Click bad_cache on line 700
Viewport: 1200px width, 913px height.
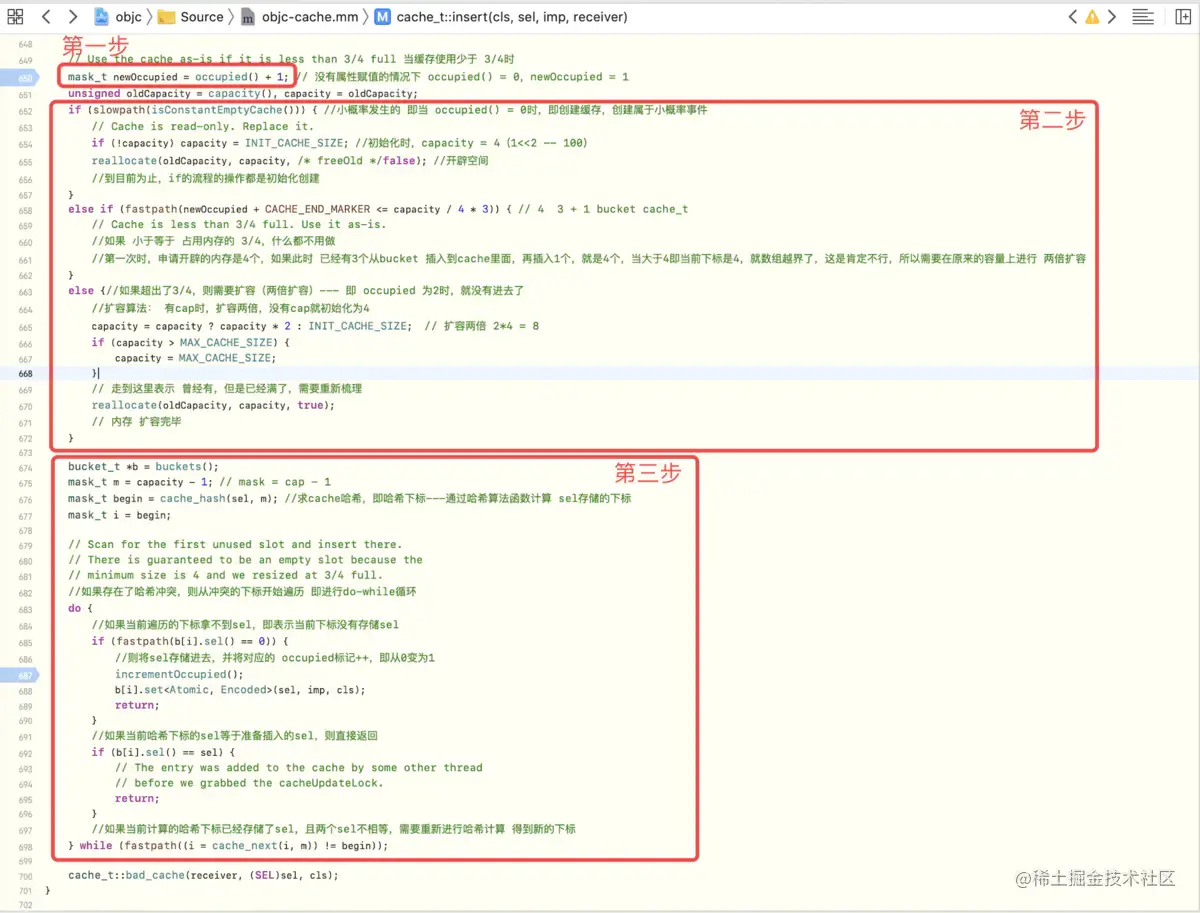pos(156,876)
